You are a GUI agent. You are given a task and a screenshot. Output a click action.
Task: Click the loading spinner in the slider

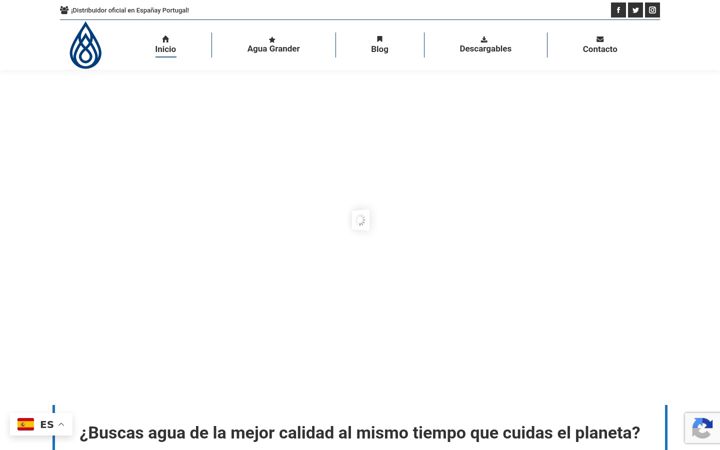(360, 220)
